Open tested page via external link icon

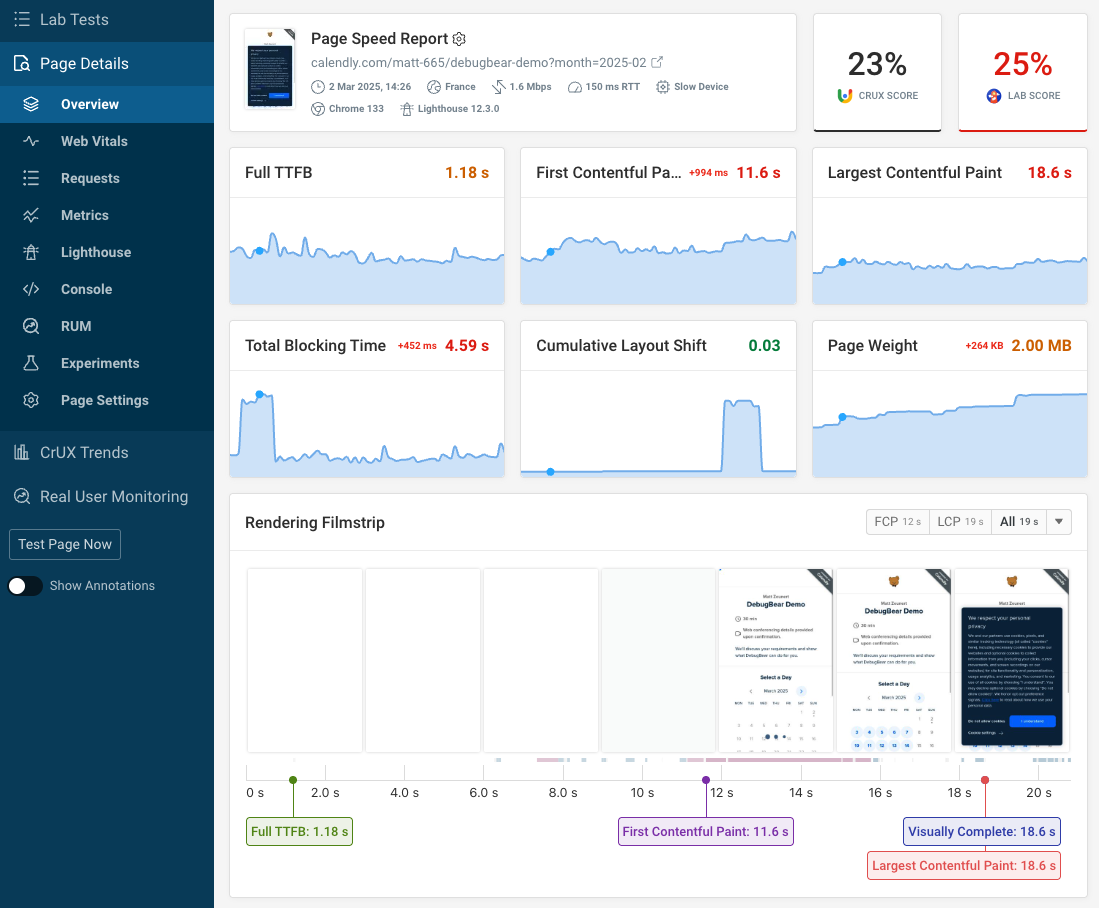[657, 62]
